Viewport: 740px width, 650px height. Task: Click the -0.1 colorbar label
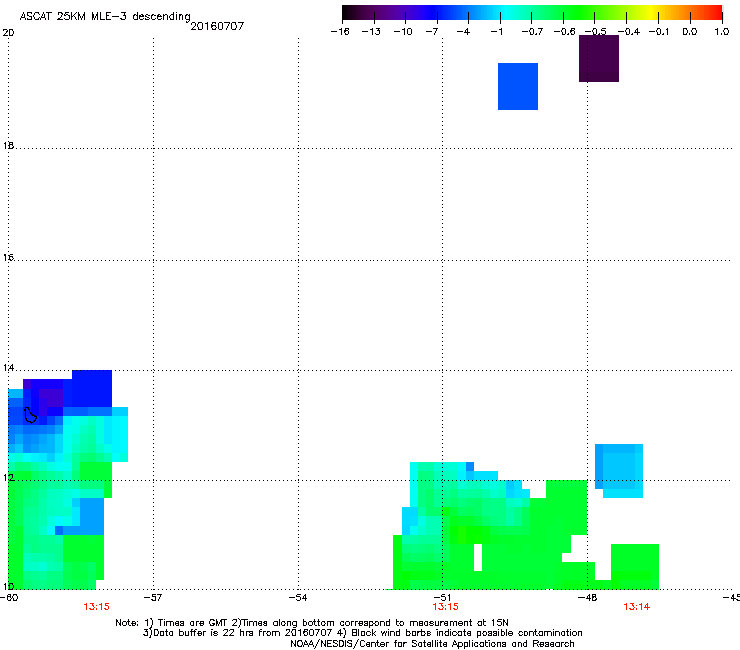click(659, 32)
